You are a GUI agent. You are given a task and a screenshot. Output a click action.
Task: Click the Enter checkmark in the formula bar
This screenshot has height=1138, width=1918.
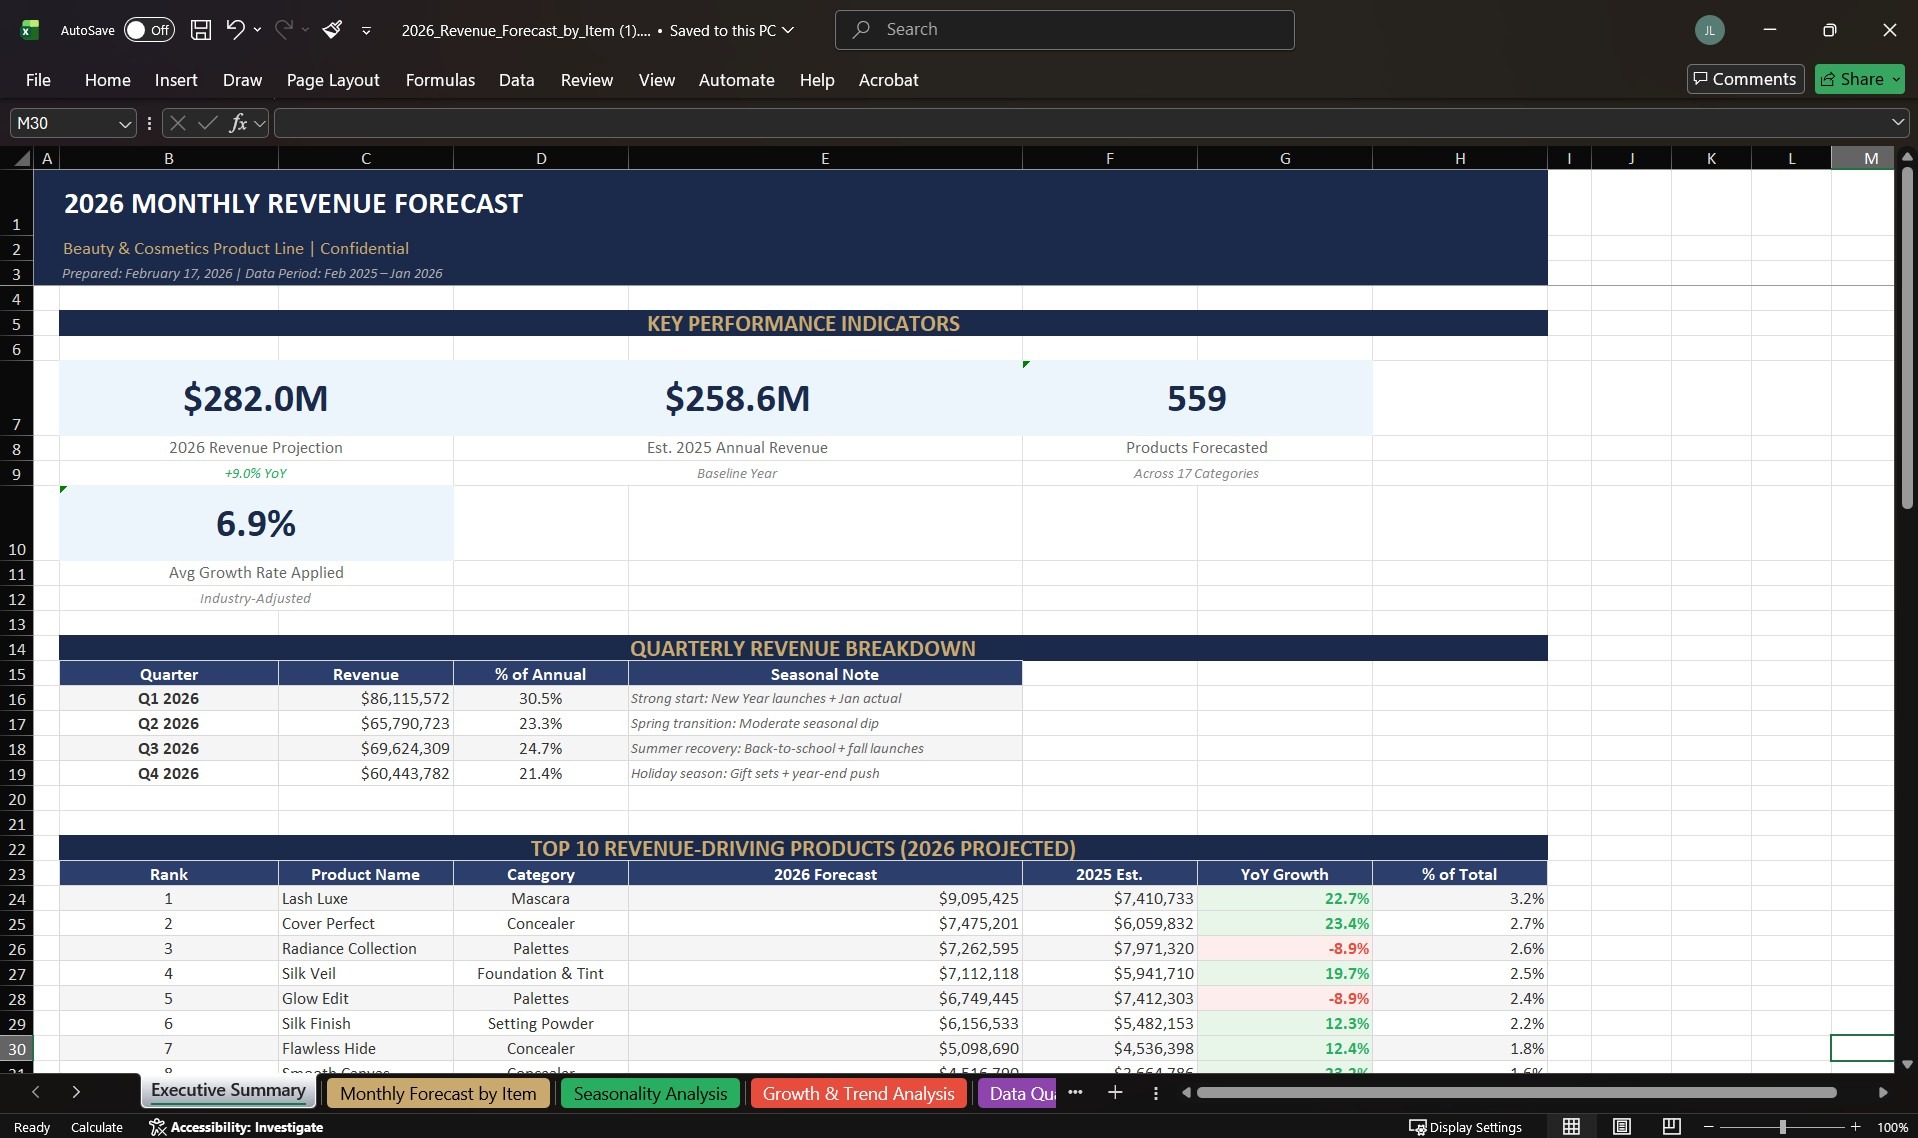pos(207,122)
